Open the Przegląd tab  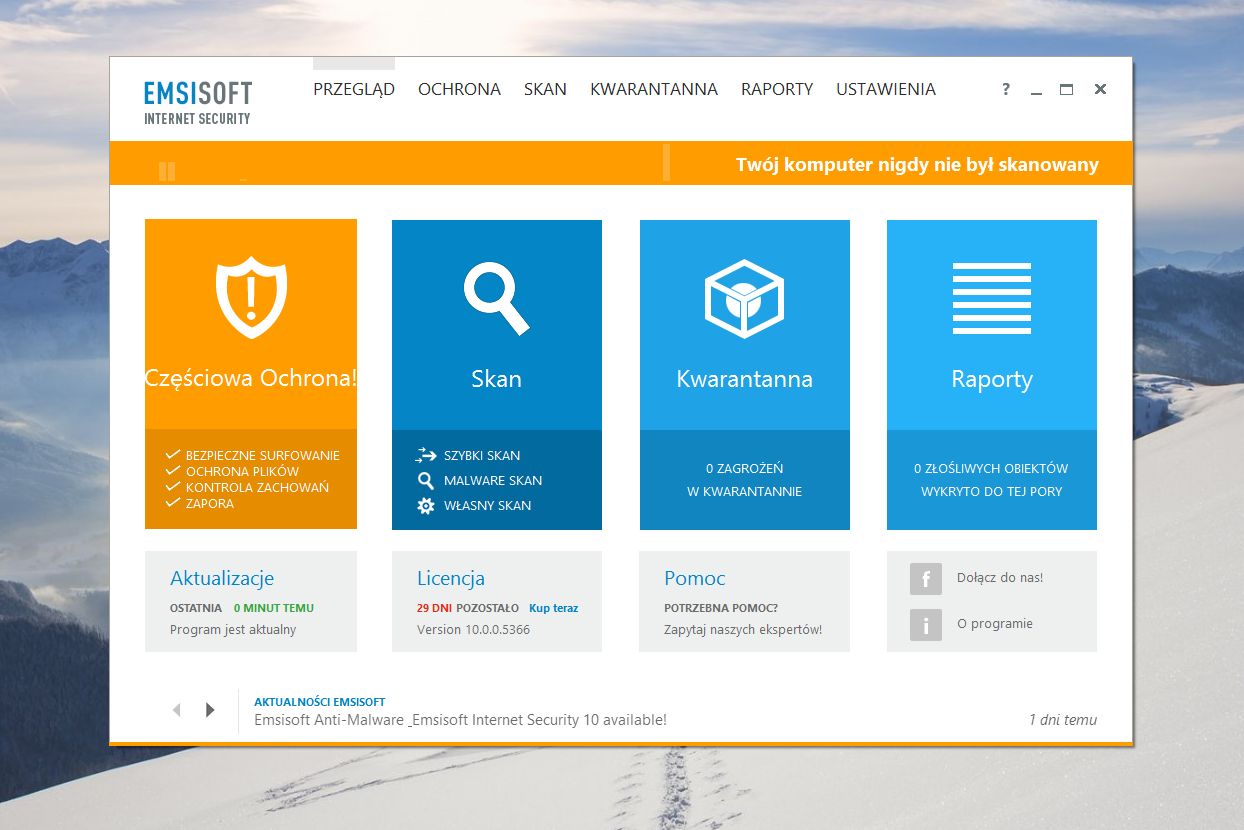pos(354,89)
